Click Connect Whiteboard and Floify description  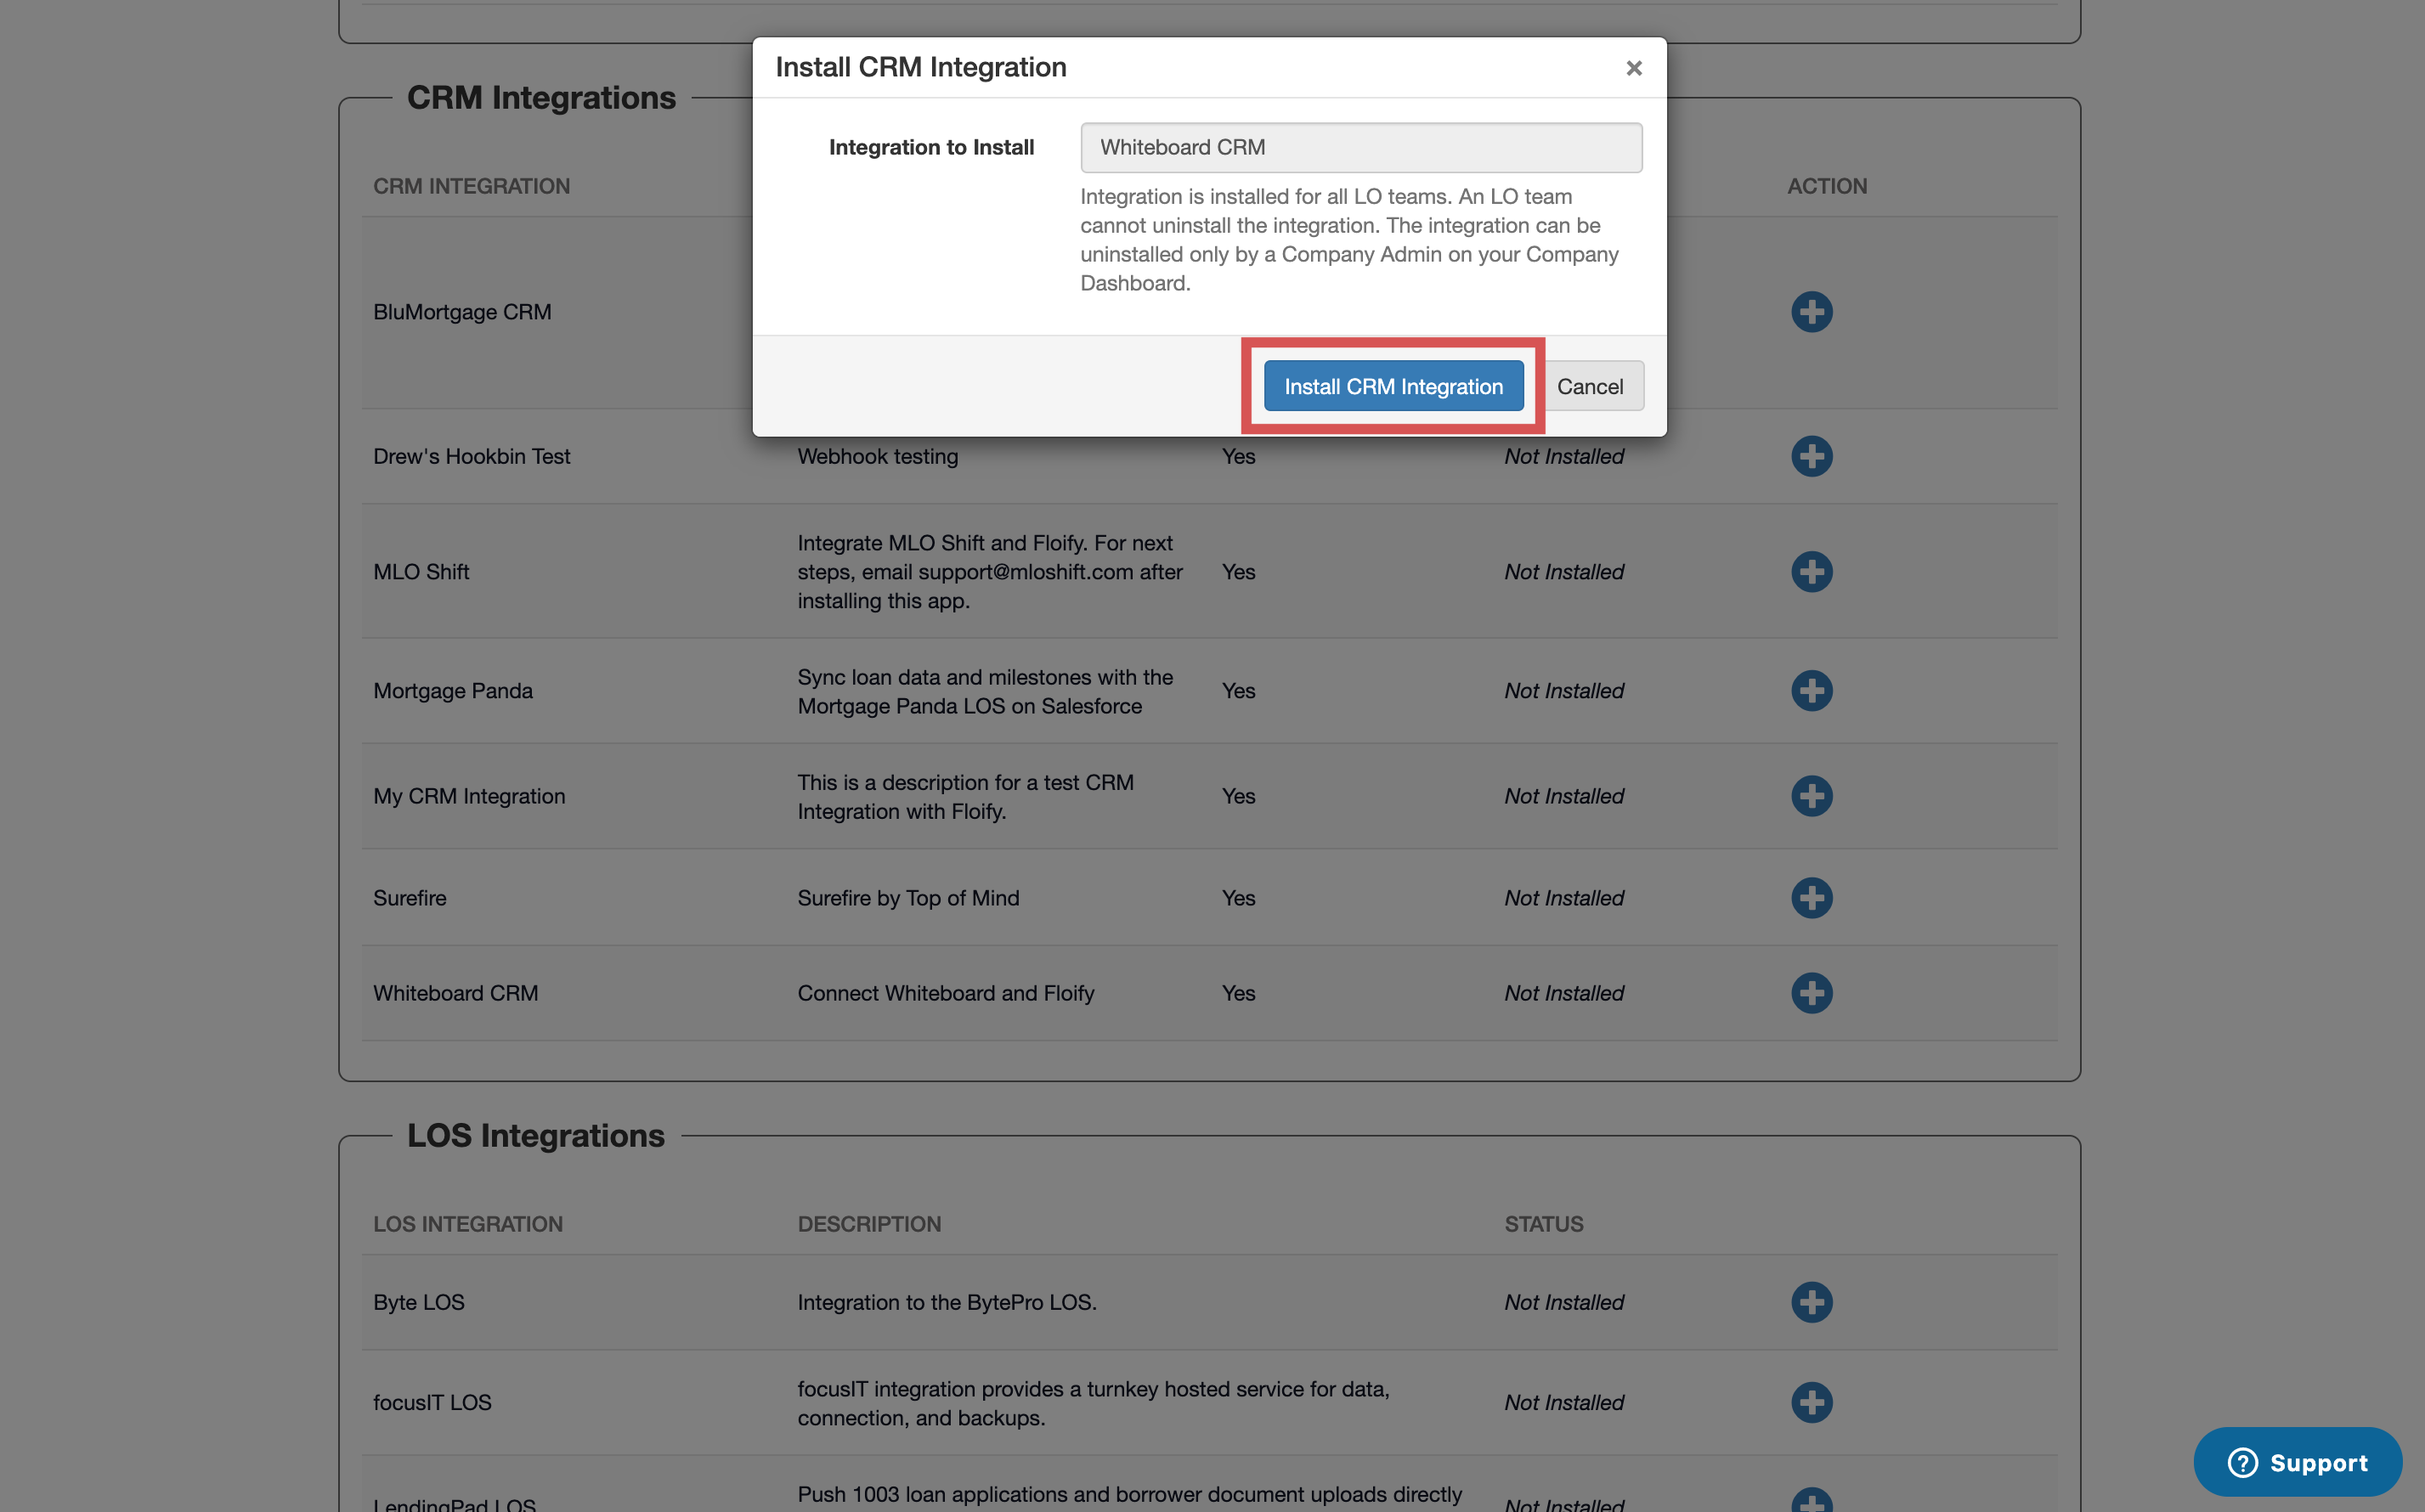point(946,993)
